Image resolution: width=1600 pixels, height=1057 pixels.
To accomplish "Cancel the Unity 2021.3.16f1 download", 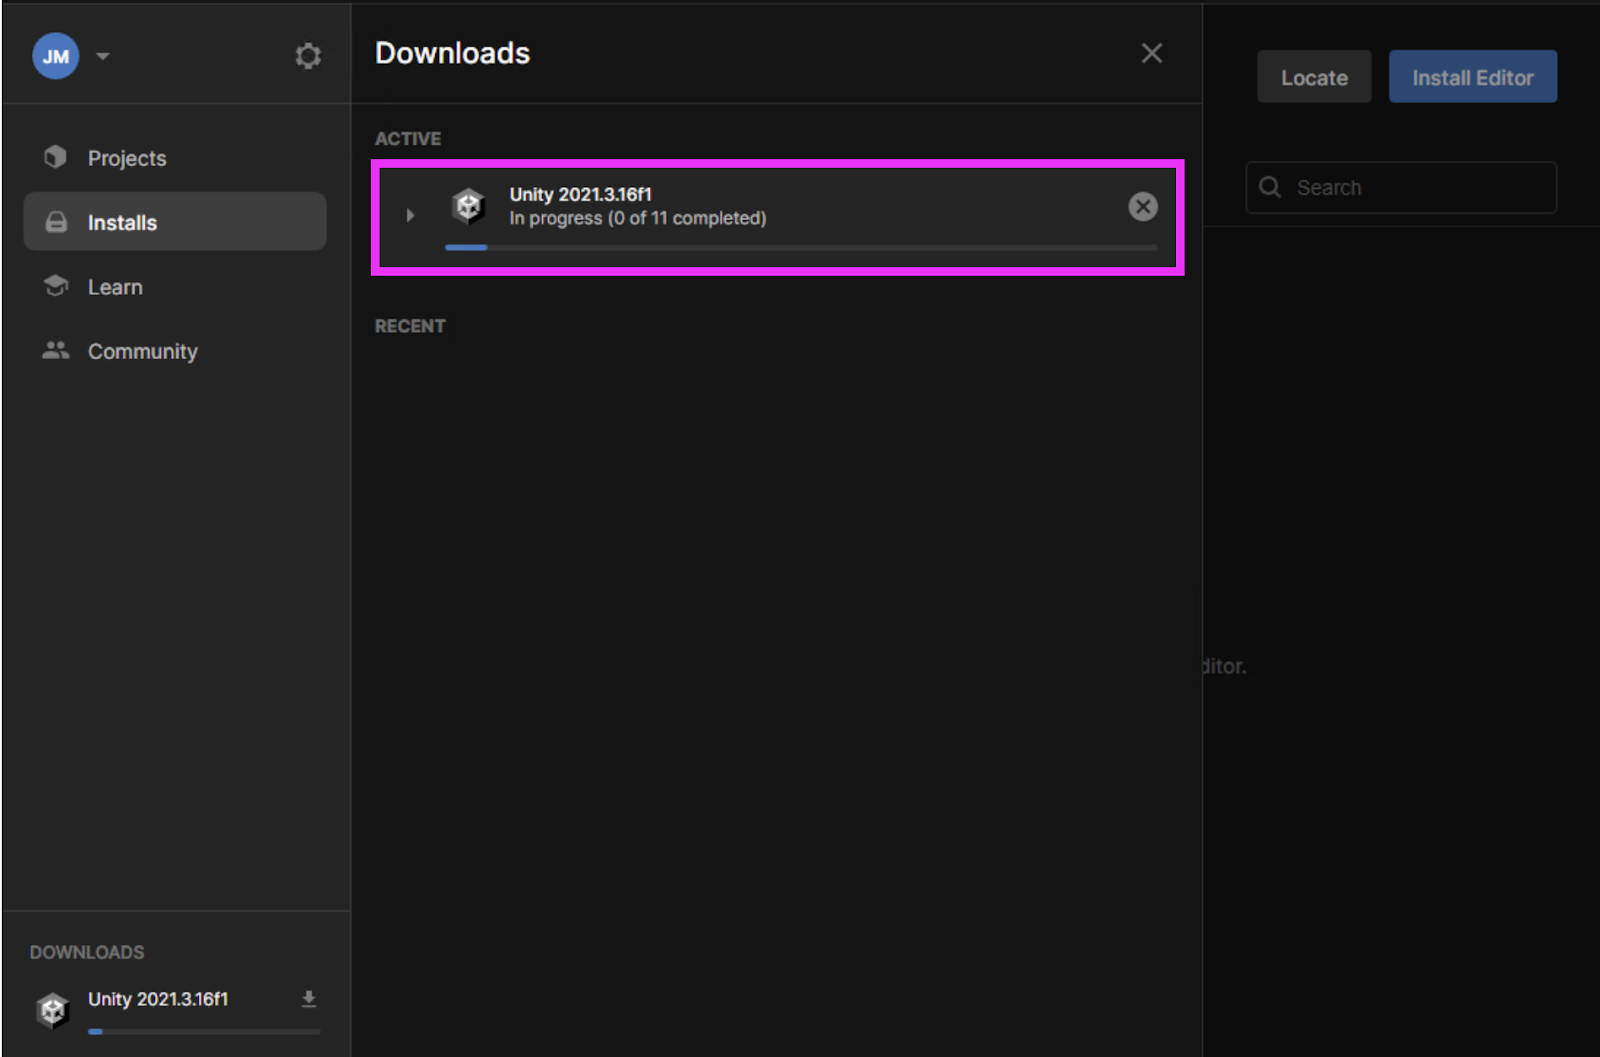I will click(x=1142, y=206).
